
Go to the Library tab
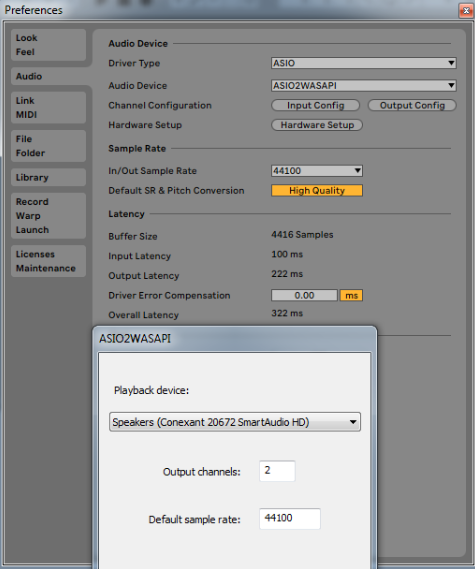click(x=48, y=177)
